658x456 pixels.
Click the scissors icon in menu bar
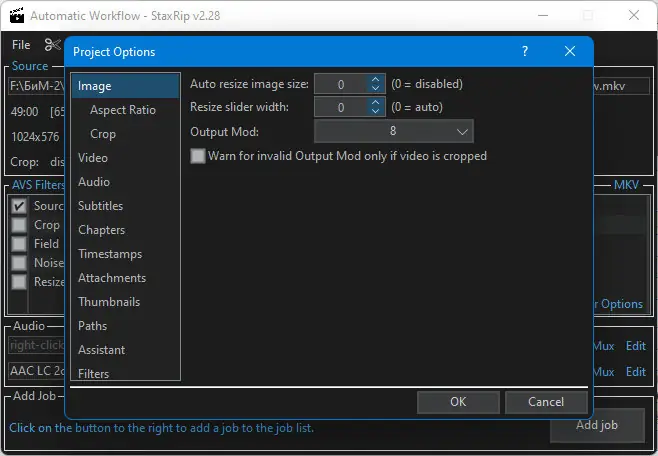click(52, 44)
